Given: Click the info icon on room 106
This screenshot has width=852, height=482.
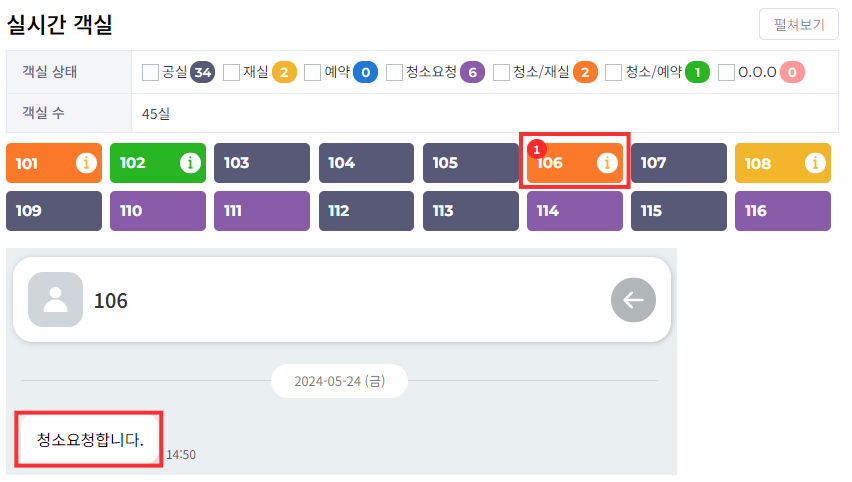Looking at the screenshot, I should pyautogui.click(x=607, y=163).
